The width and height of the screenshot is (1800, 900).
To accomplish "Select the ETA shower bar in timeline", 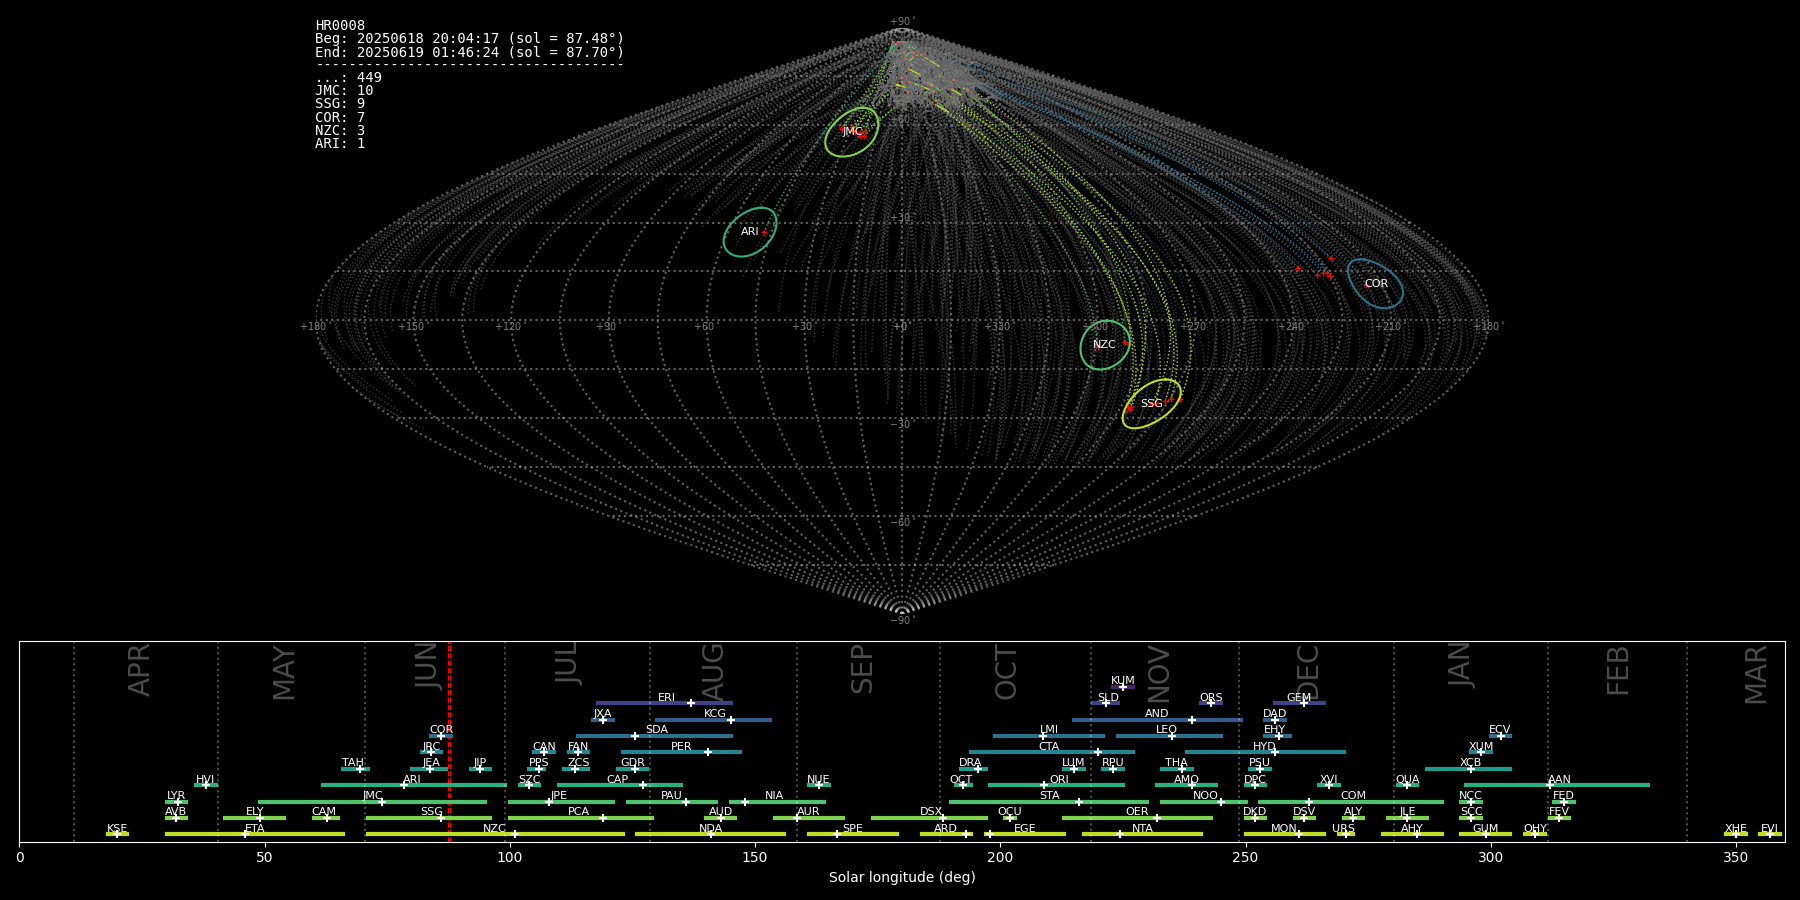I will tap(255, 834).
